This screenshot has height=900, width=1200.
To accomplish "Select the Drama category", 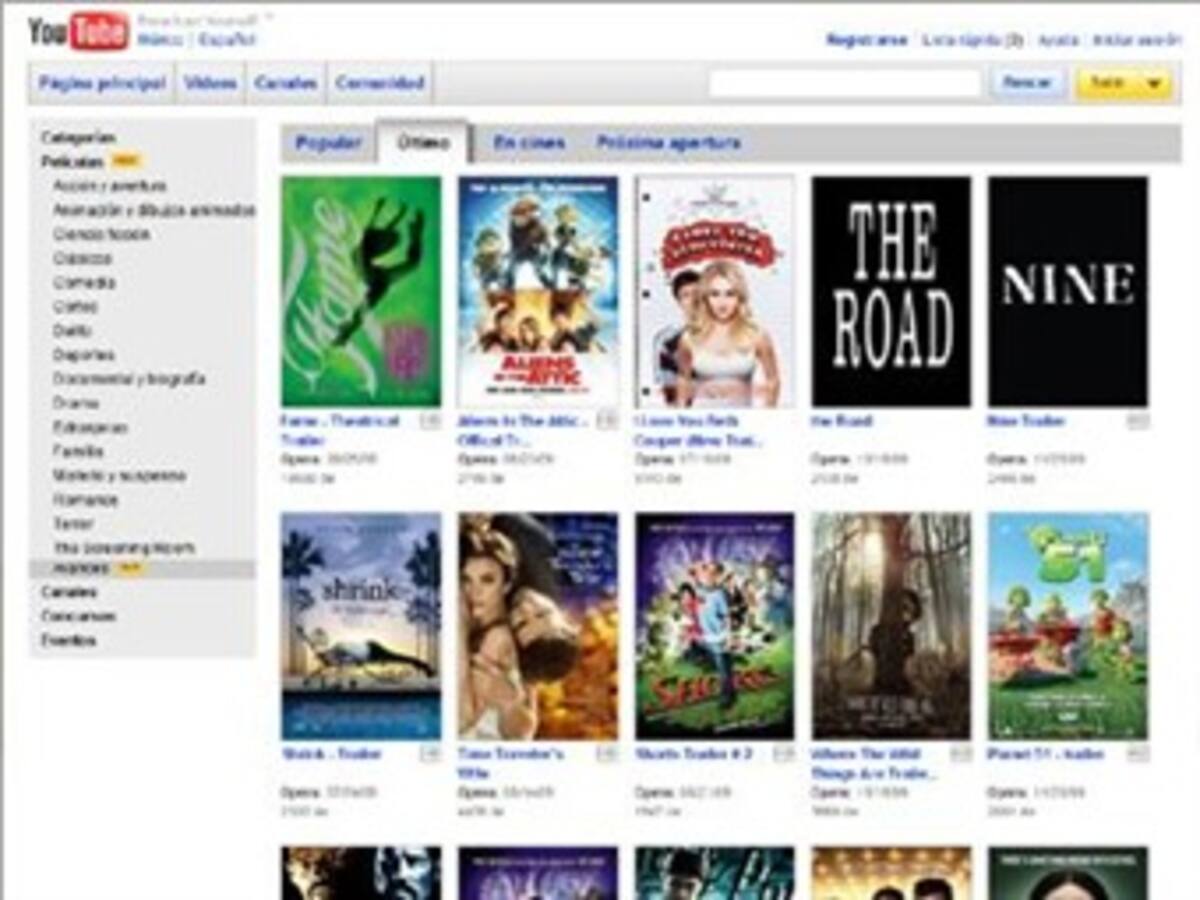I will (76, 403).
